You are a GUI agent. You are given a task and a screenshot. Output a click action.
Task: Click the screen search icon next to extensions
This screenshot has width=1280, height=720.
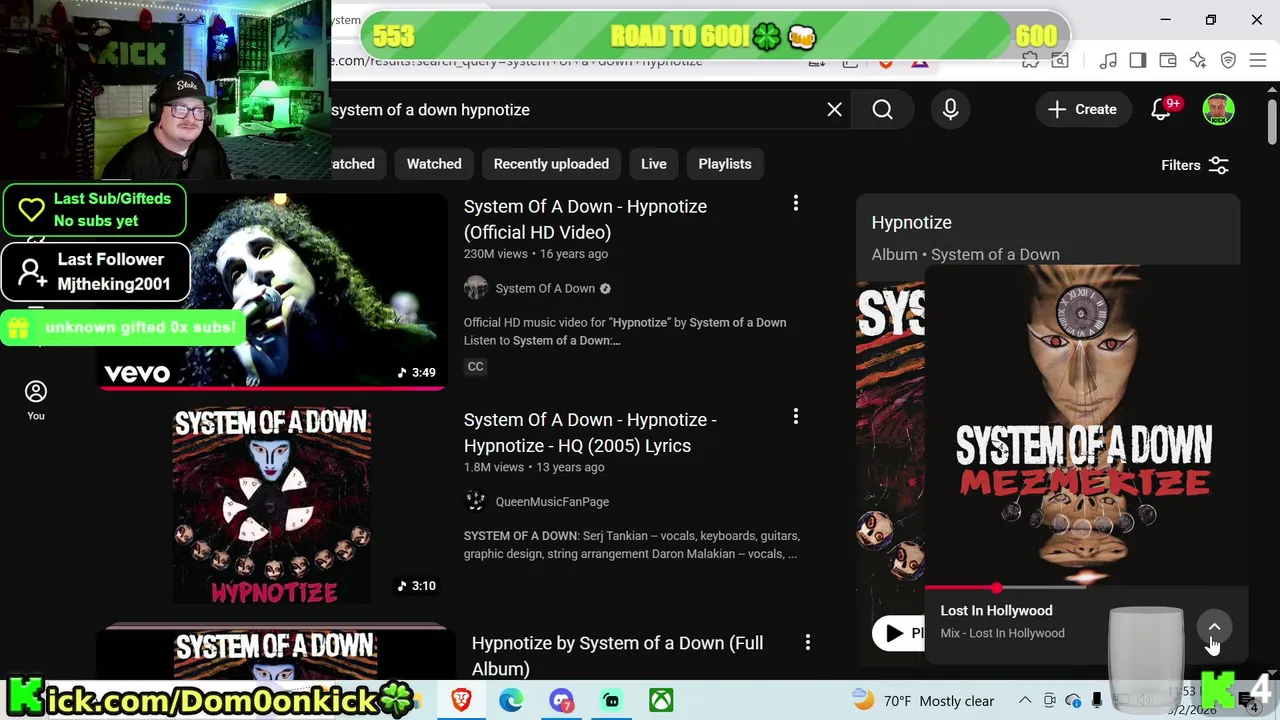coord(1058,61)
